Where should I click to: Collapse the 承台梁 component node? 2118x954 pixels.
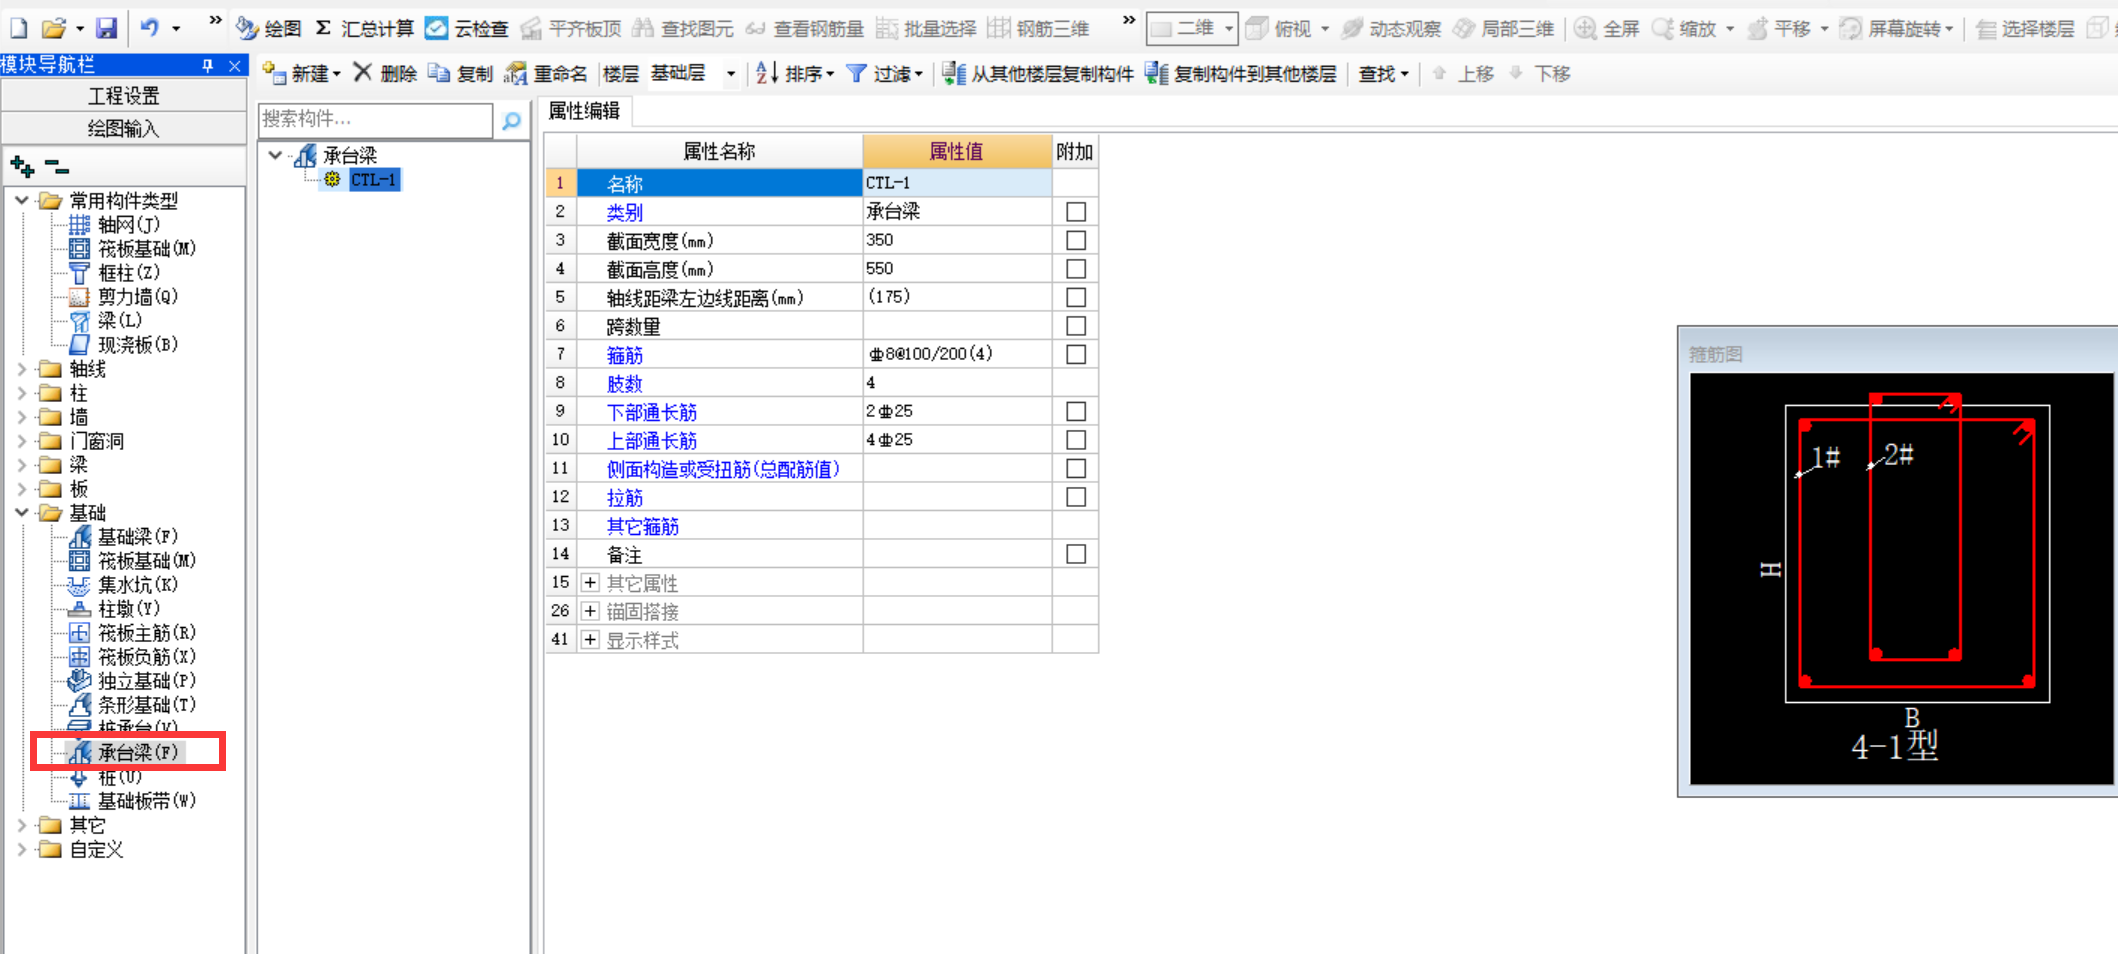tap(275, 155)
